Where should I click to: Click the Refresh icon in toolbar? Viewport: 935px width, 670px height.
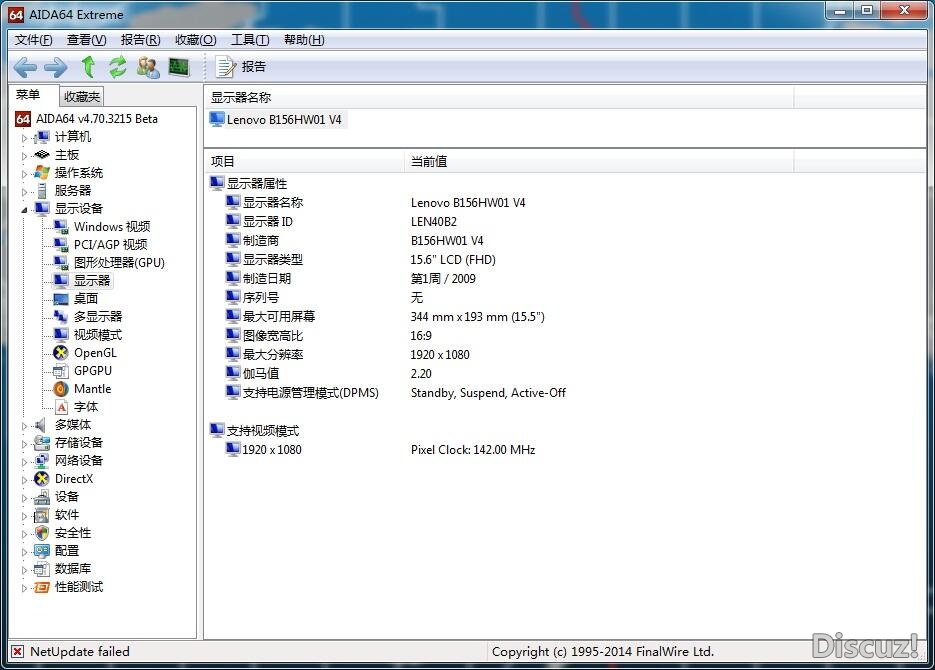click(x=118, y=67)
